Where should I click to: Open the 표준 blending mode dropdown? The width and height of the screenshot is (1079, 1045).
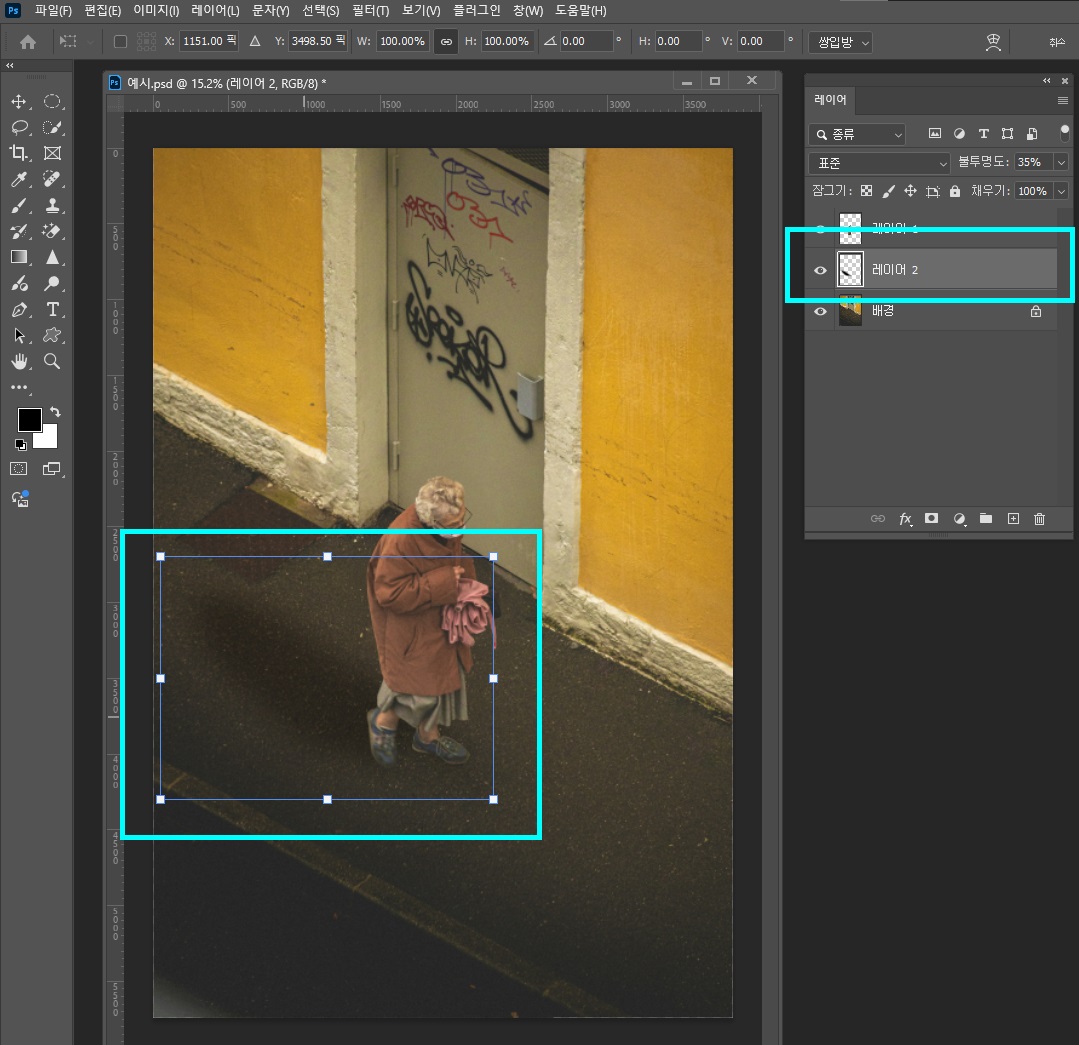879,163
